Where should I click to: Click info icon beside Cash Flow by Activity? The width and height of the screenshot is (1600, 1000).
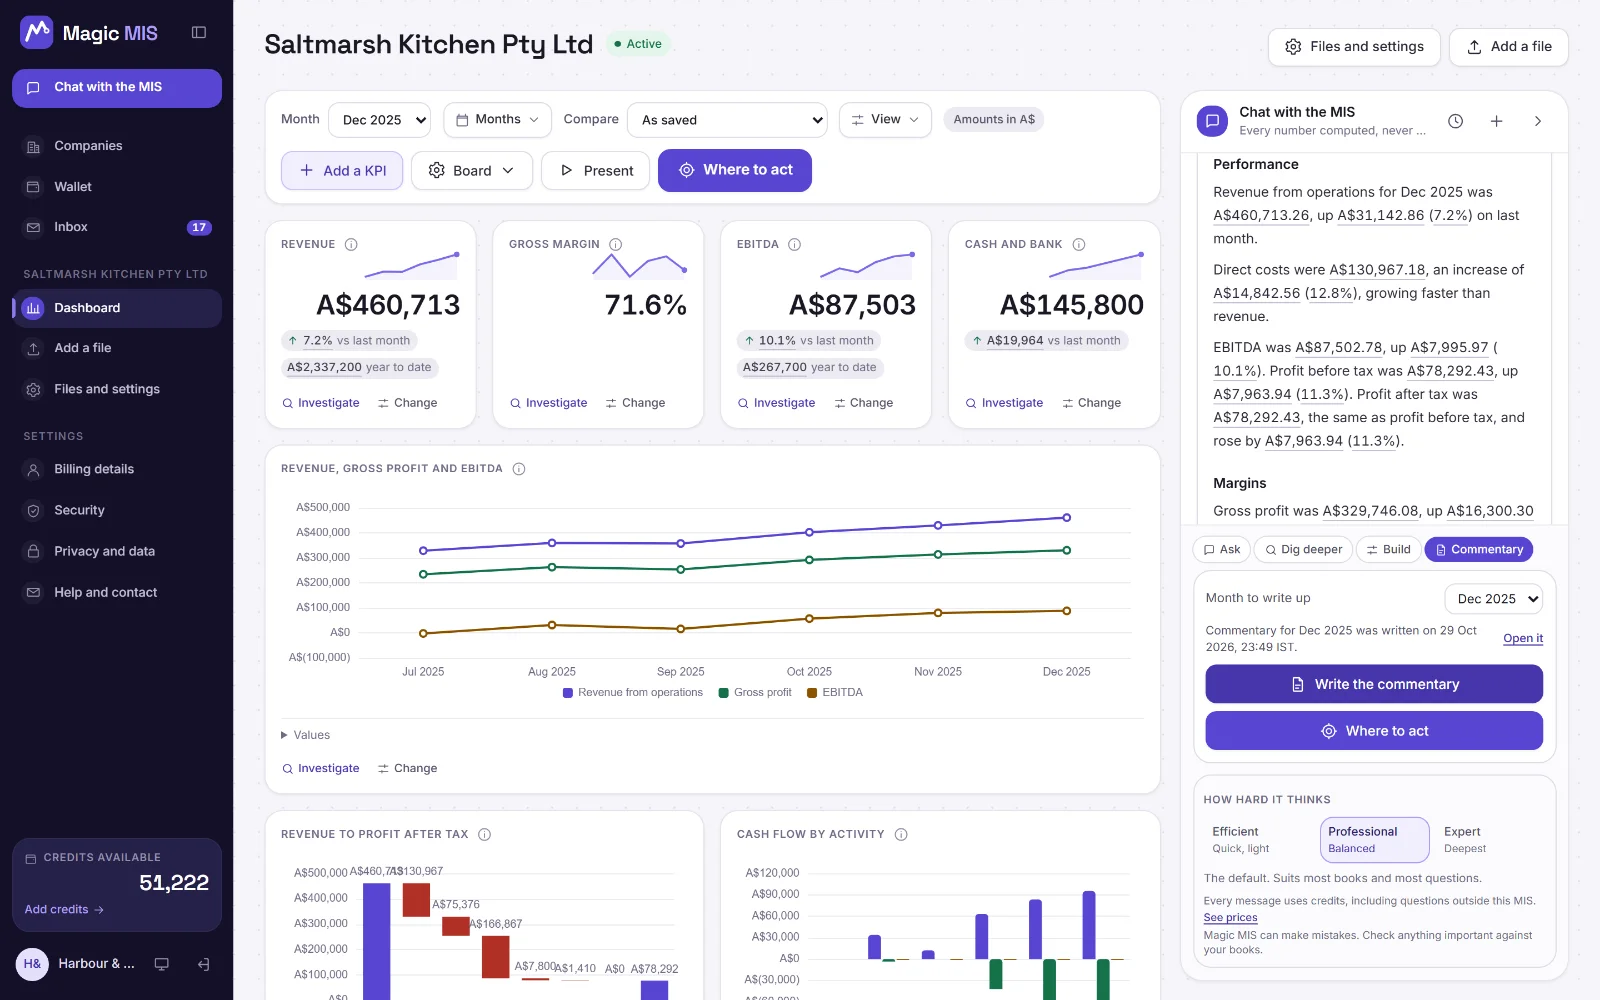pos(901,834)
